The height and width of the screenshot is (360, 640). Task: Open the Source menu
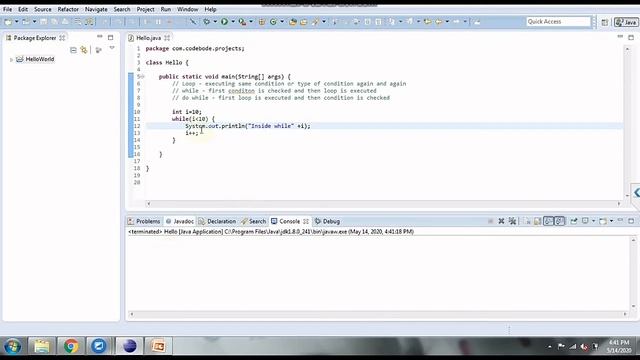[42, 9]
